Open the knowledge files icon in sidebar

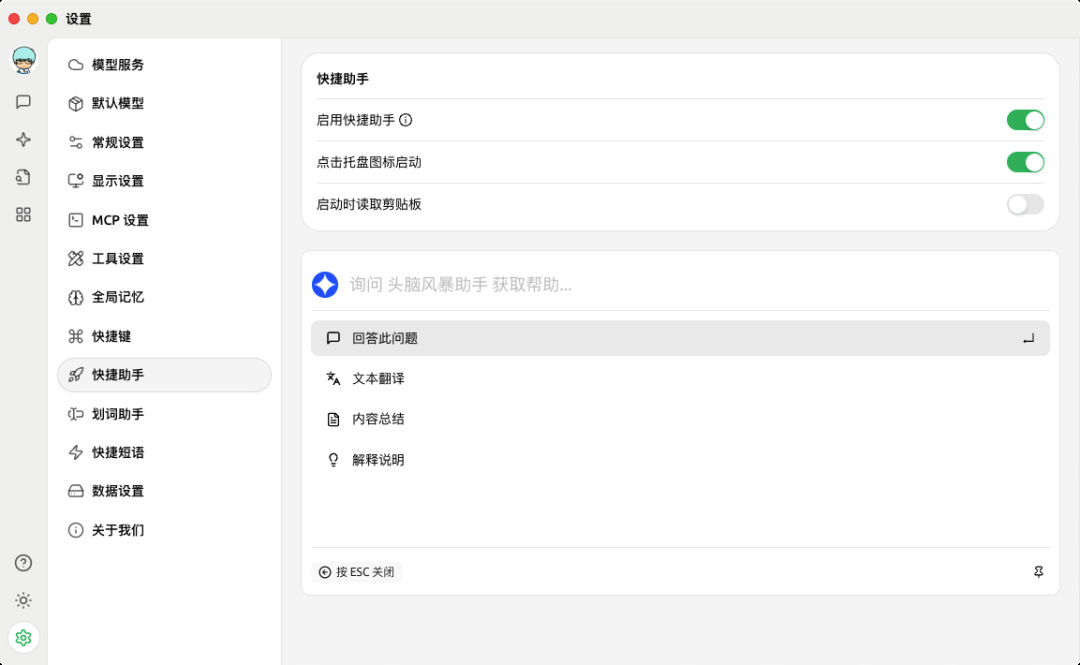(x=23, y=177)
